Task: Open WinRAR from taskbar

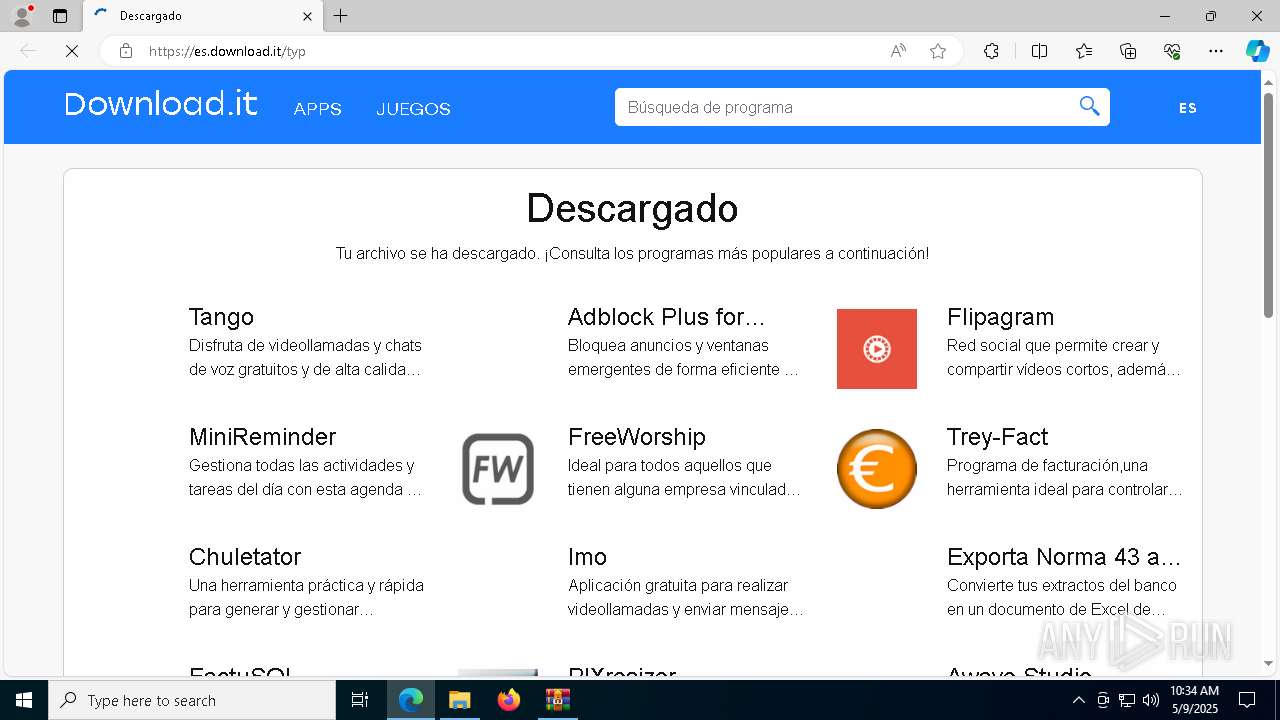Action: 557,700
